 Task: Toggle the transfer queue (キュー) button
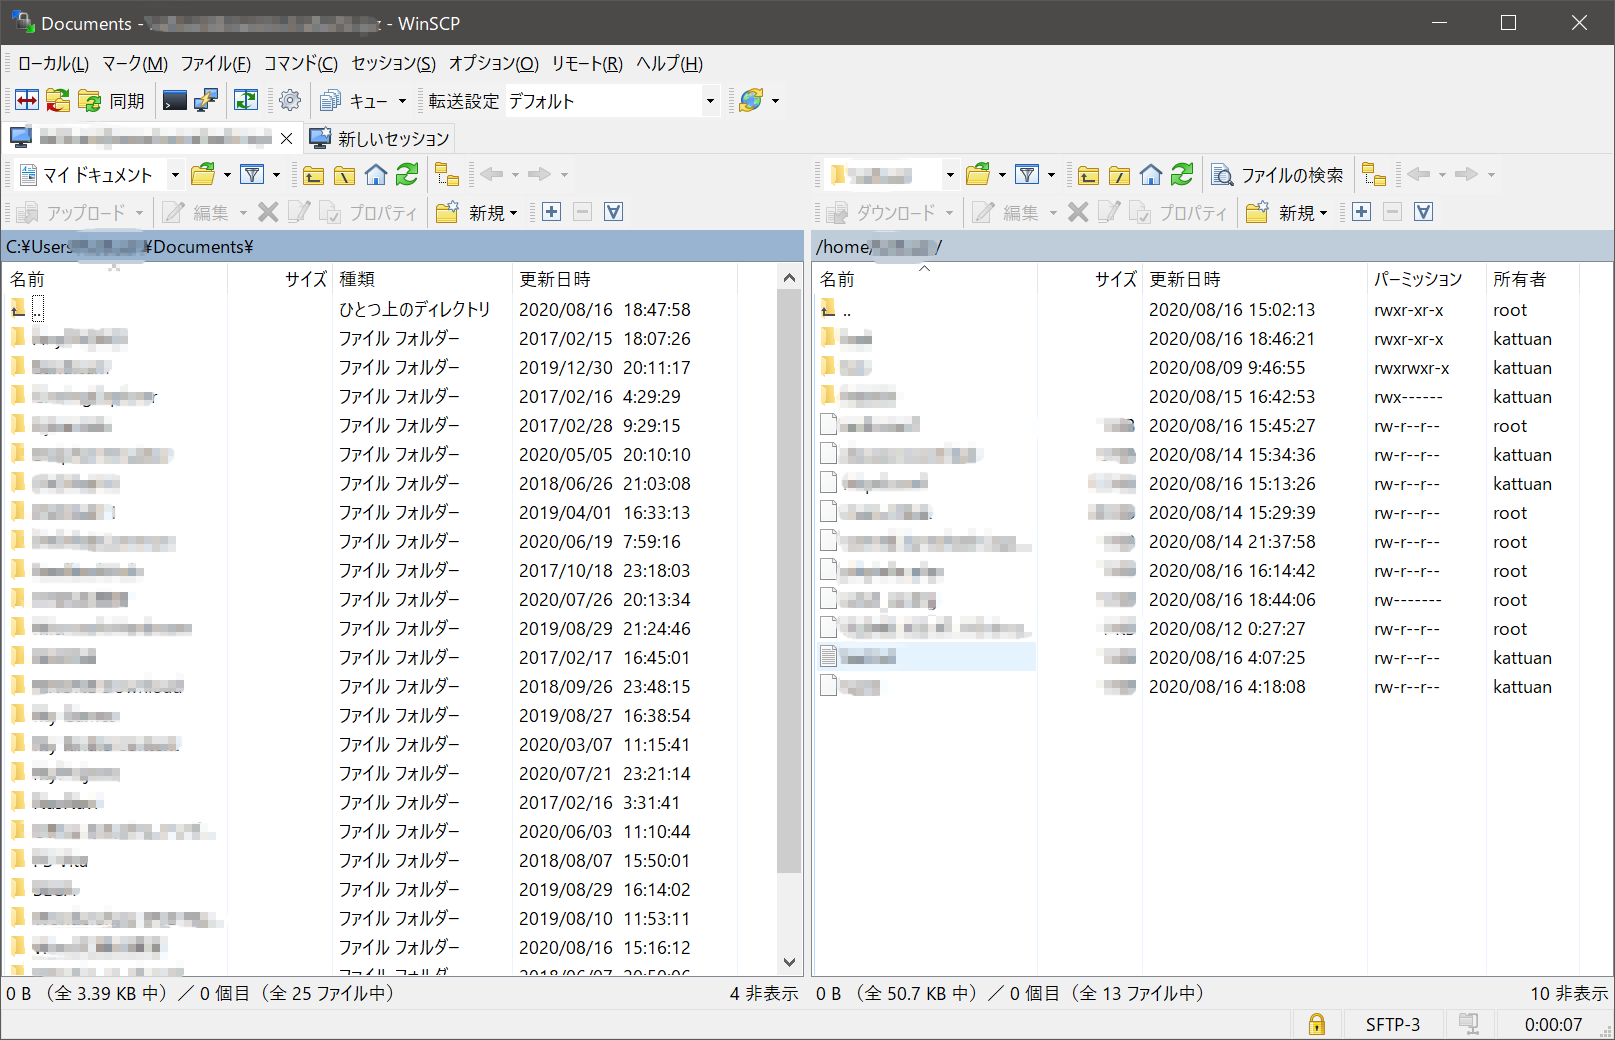point(354,101)
